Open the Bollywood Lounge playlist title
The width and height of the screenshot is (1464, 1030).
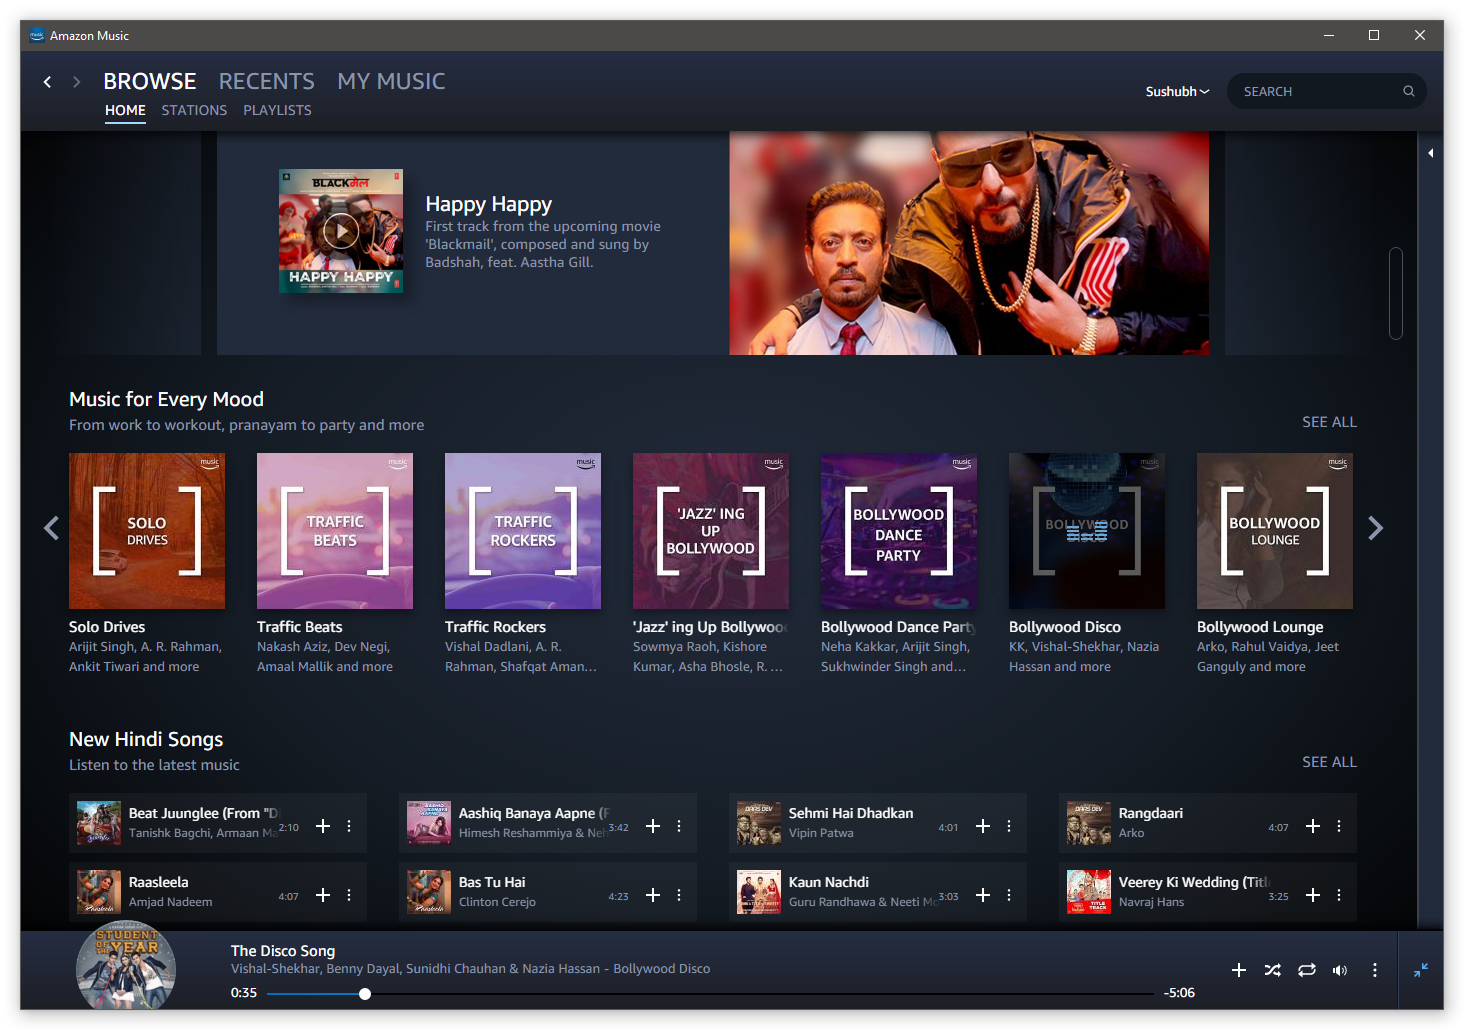click(1260, 627)
